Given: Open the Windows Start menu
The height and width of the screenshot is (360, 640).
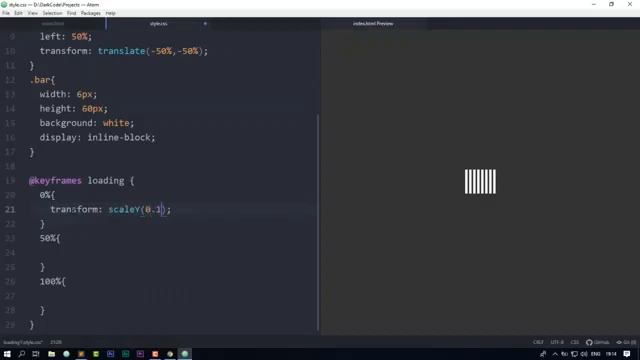Looking at the screenshot, I should pyautogui.click(x=7, y=354).
